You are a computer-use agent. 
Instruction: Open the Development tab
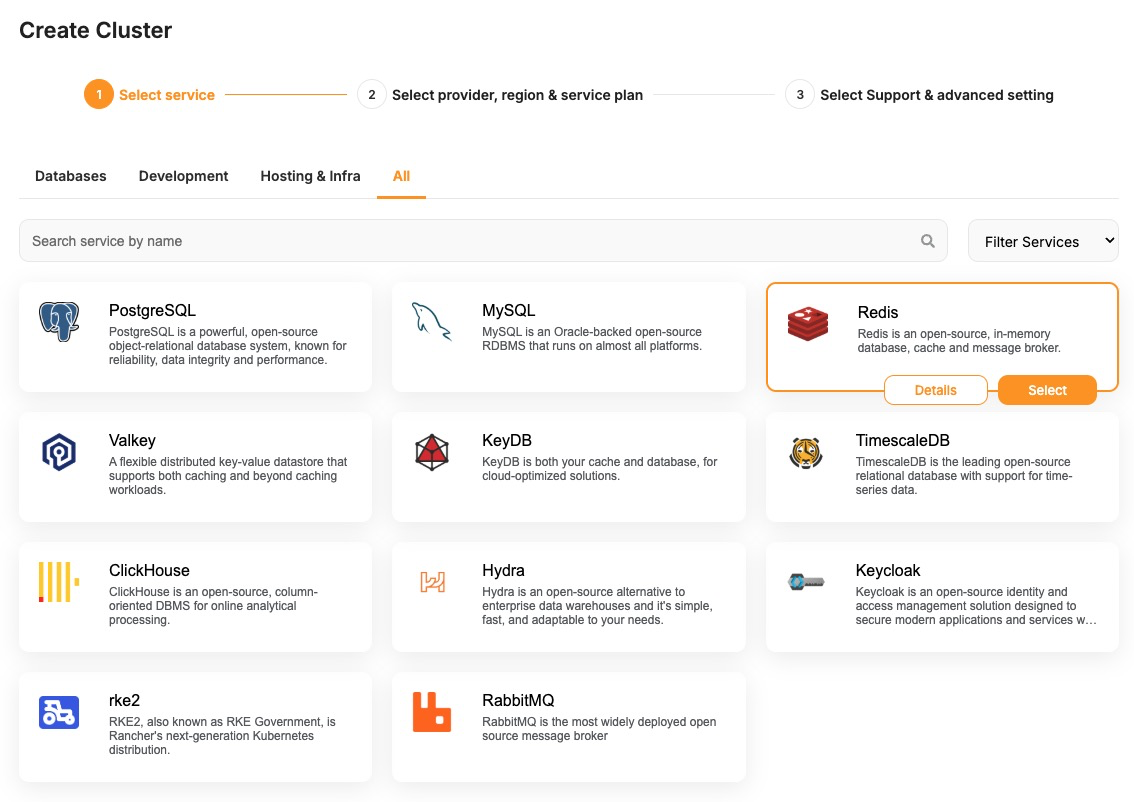pyautogui.click(x=184, y=176)
